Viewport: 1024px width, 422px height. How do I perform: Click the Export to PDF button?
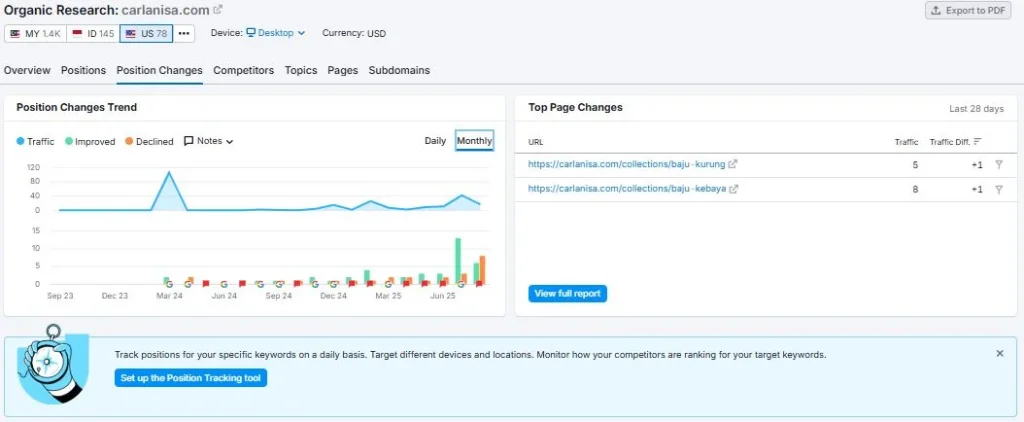pyautogui.click(x=968, y=10)
